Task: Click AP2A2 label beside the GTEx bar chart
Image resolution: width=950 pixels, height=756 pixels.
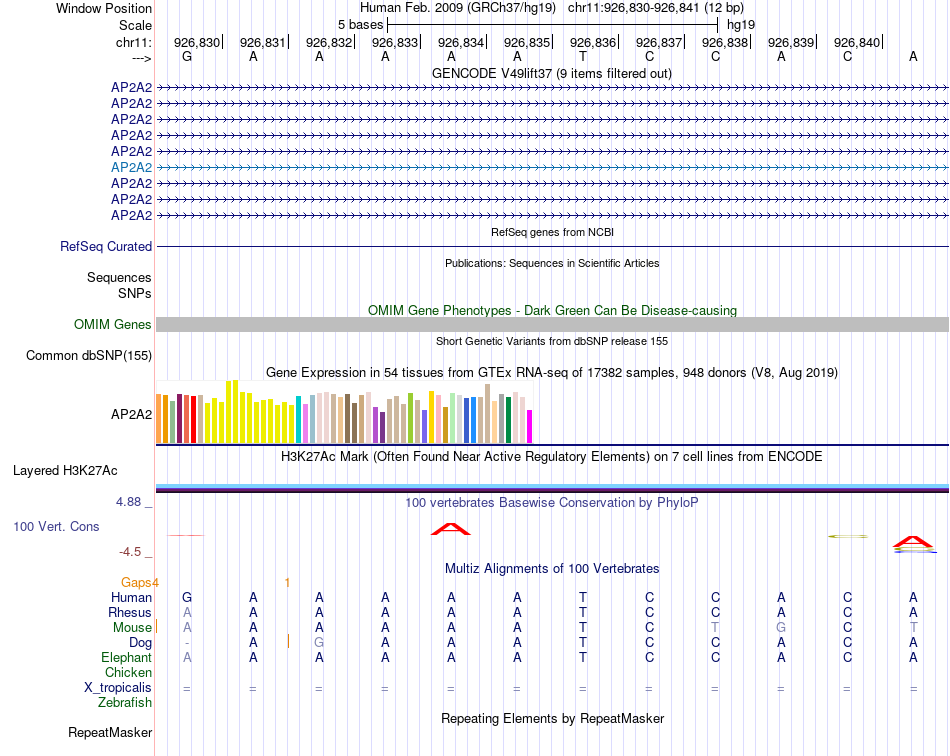Action: point(131,414)
